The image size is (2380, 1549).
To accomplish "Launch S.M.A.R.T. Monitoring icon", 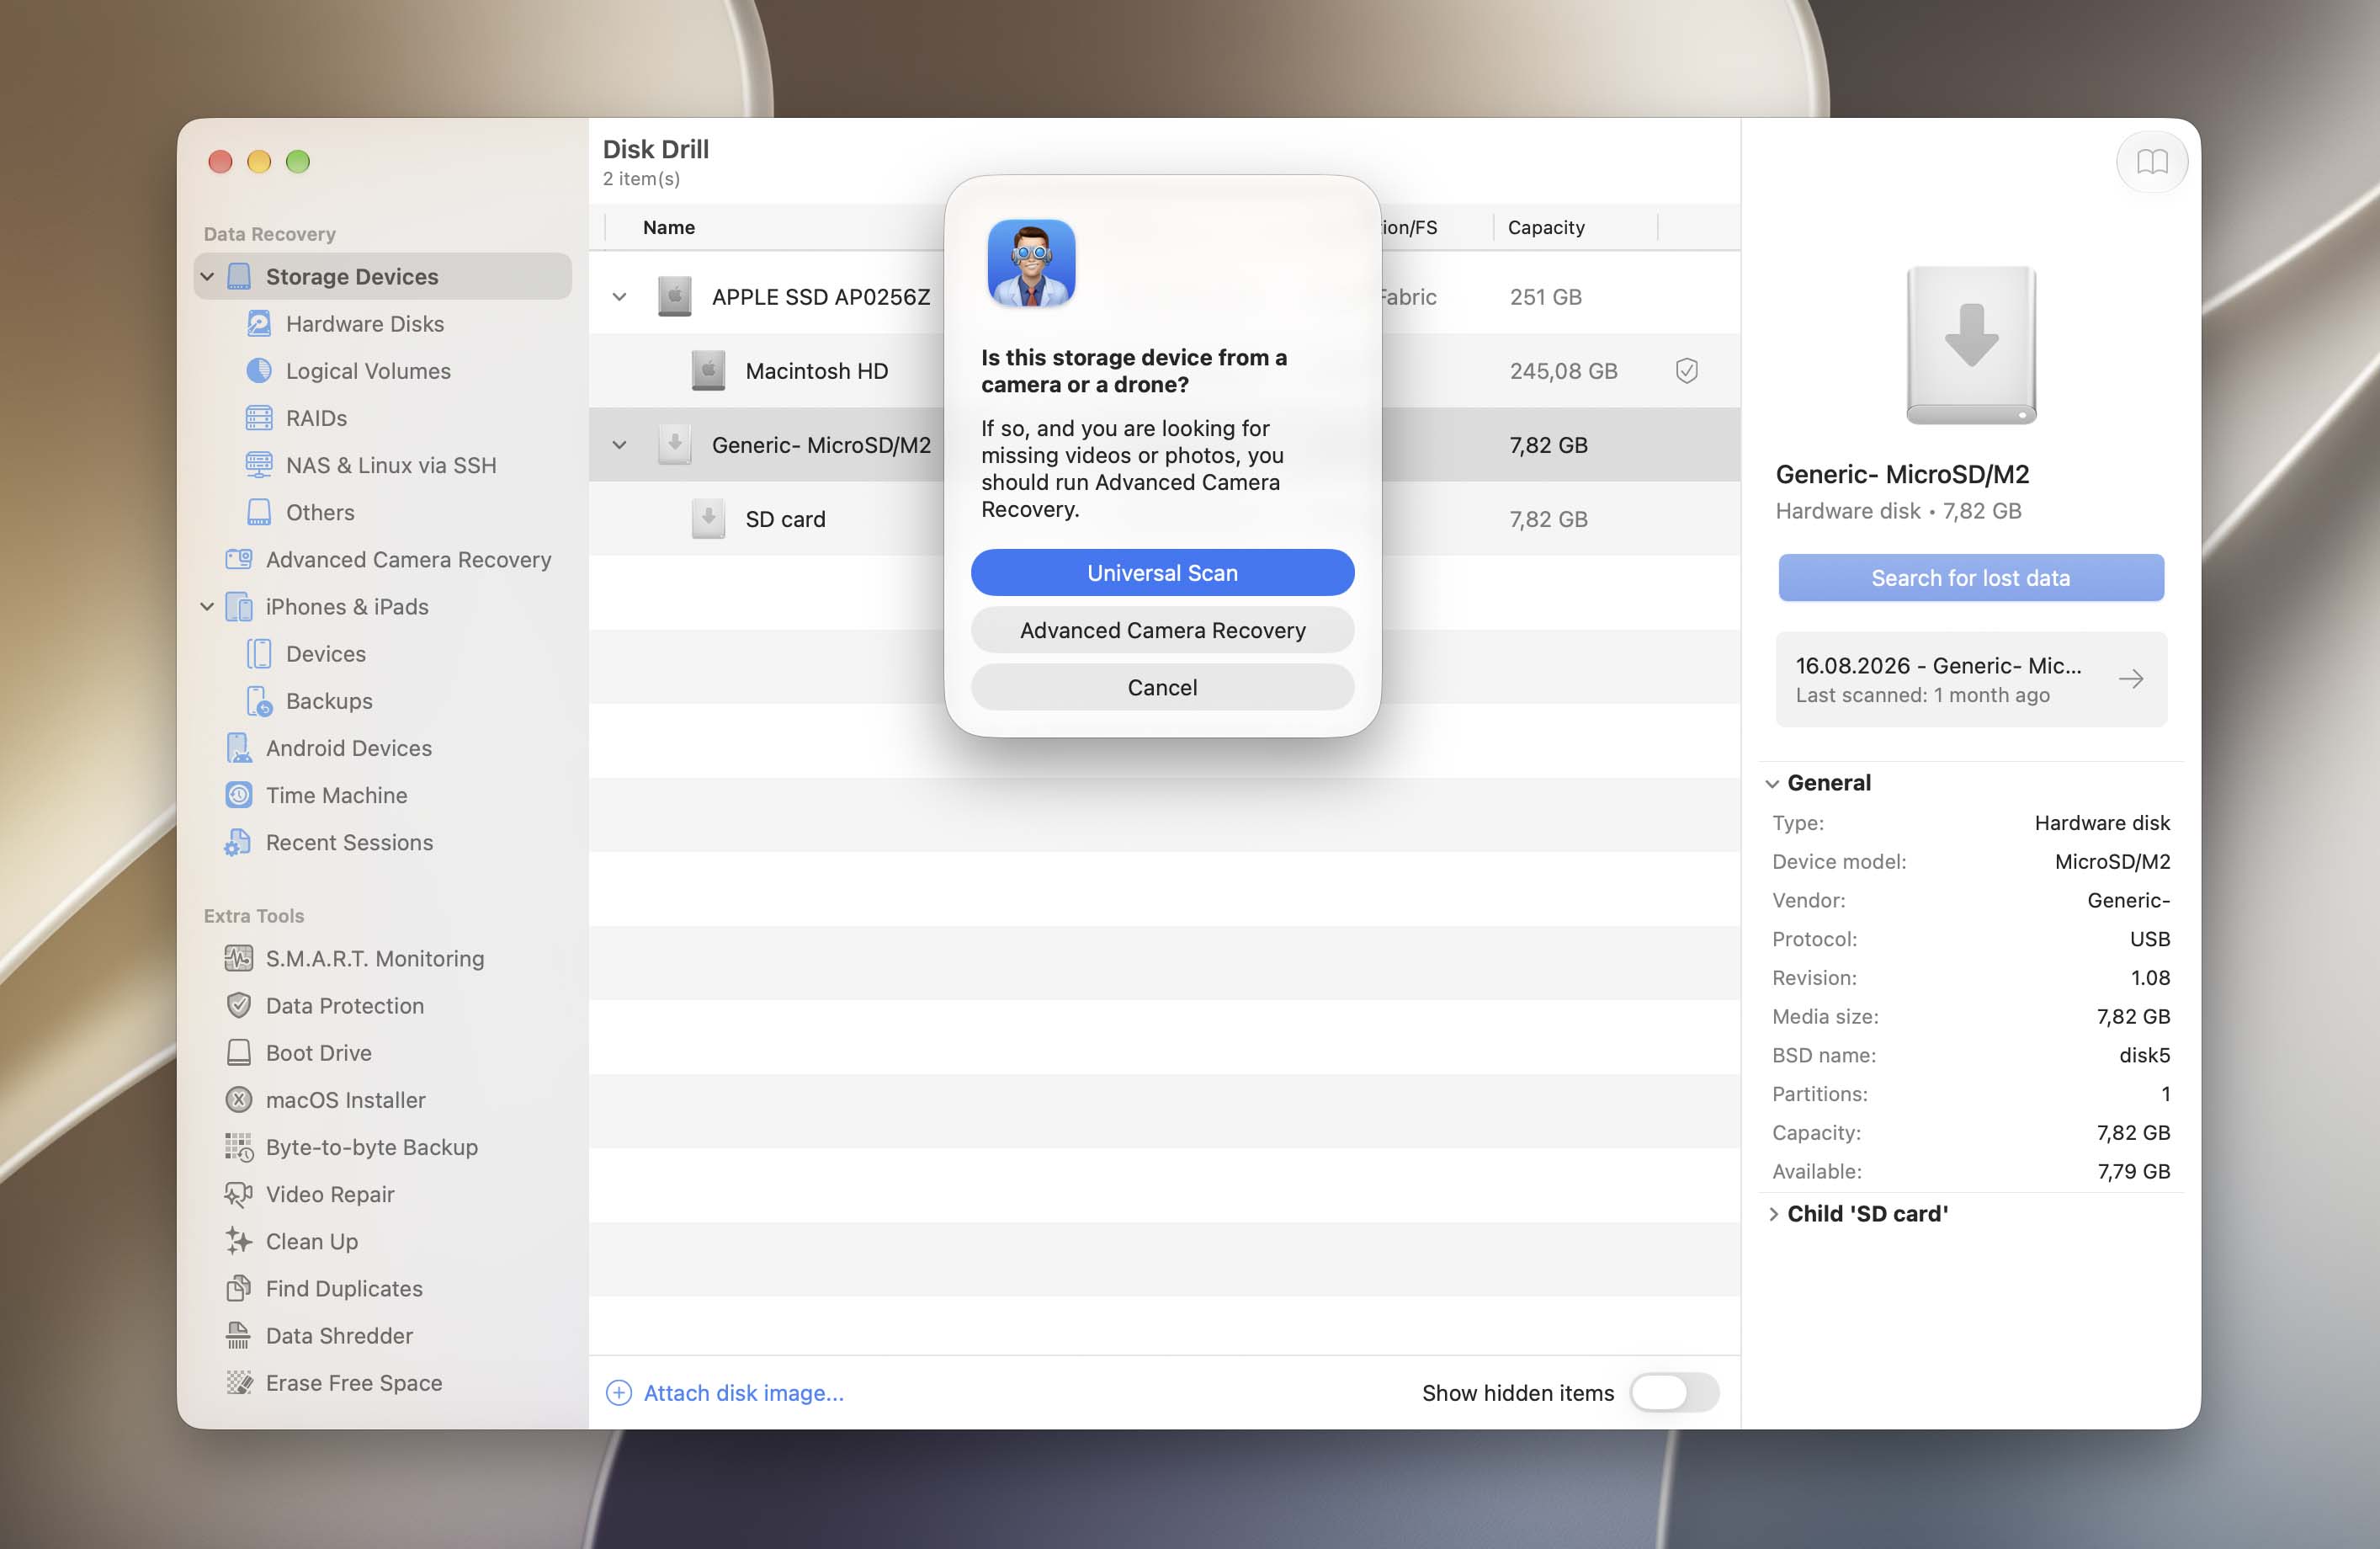I will click(x=239, y=957).
